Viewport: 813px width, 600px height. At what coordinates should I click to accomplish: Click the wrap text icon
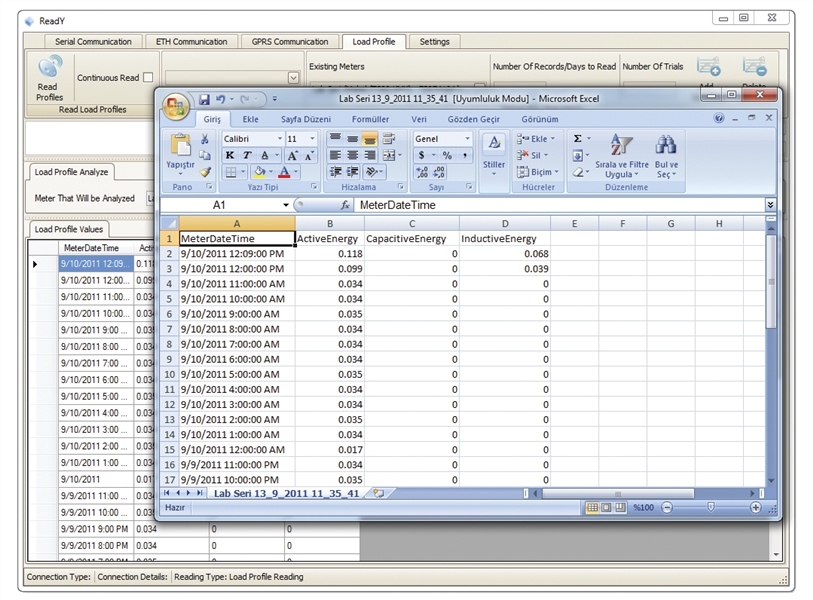[x=388, y=138]
